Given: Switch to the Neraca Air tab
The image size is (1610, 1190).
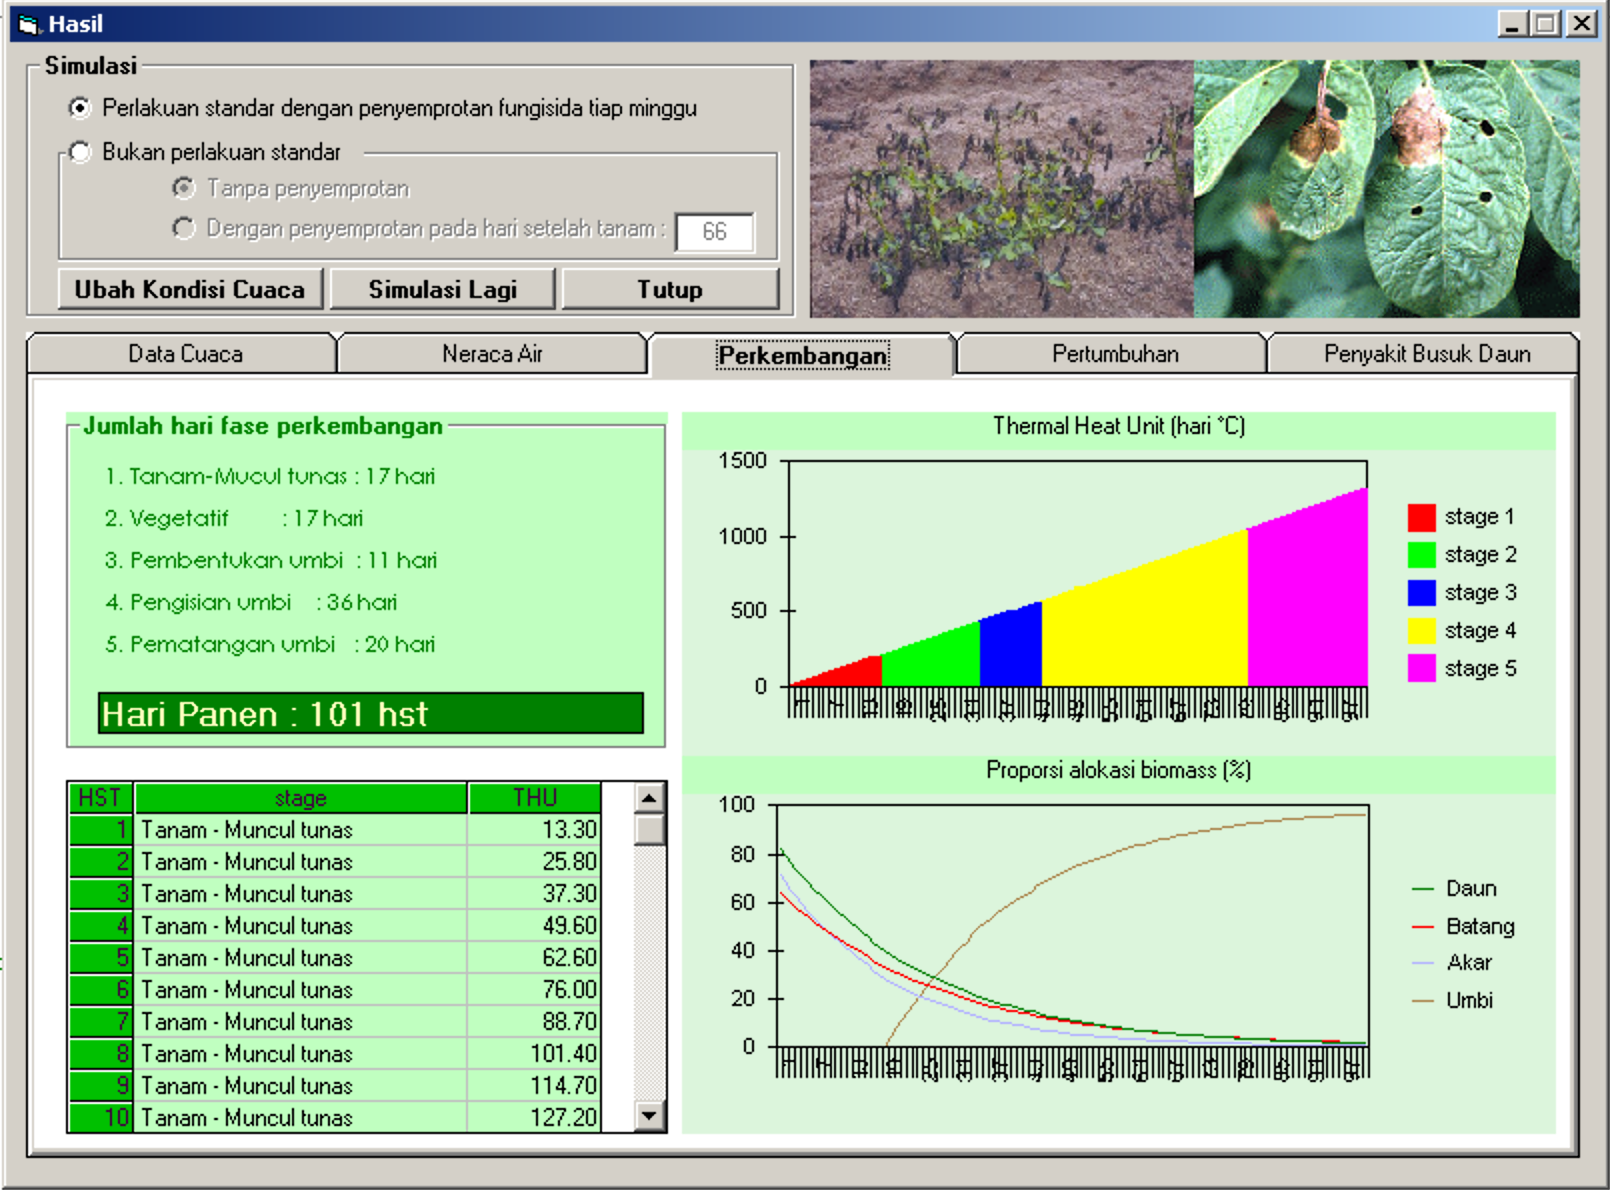Looking at the screenshot, I should pyautogui.click(x=492, y=354).
